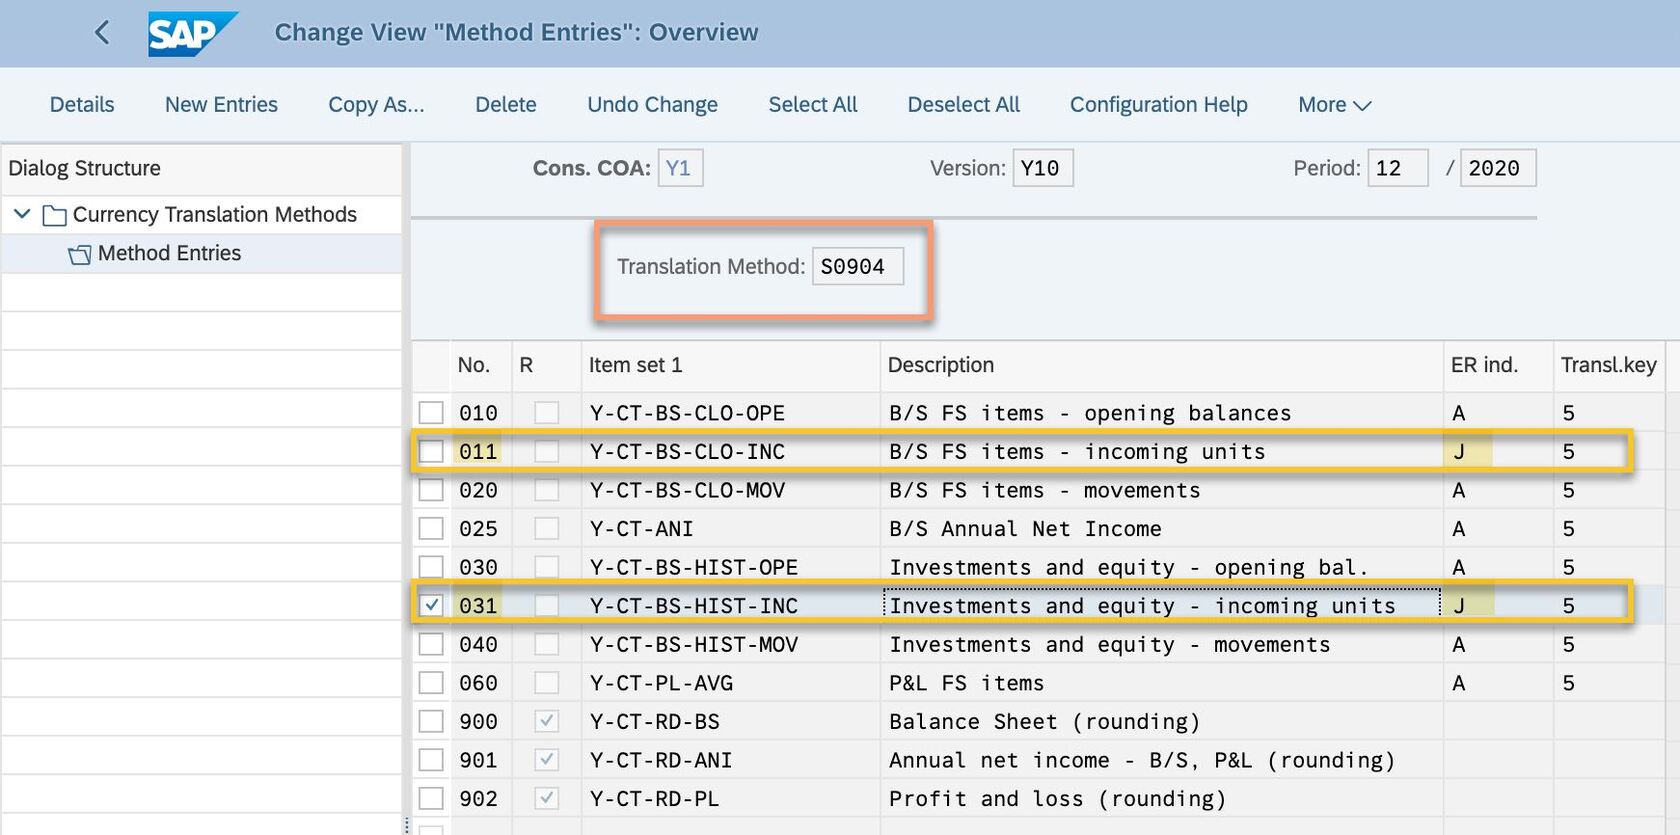Select row checkbox for entry 020
Image resolution: width=1680 pixels, height=835 pixels.
click(431, 490)
